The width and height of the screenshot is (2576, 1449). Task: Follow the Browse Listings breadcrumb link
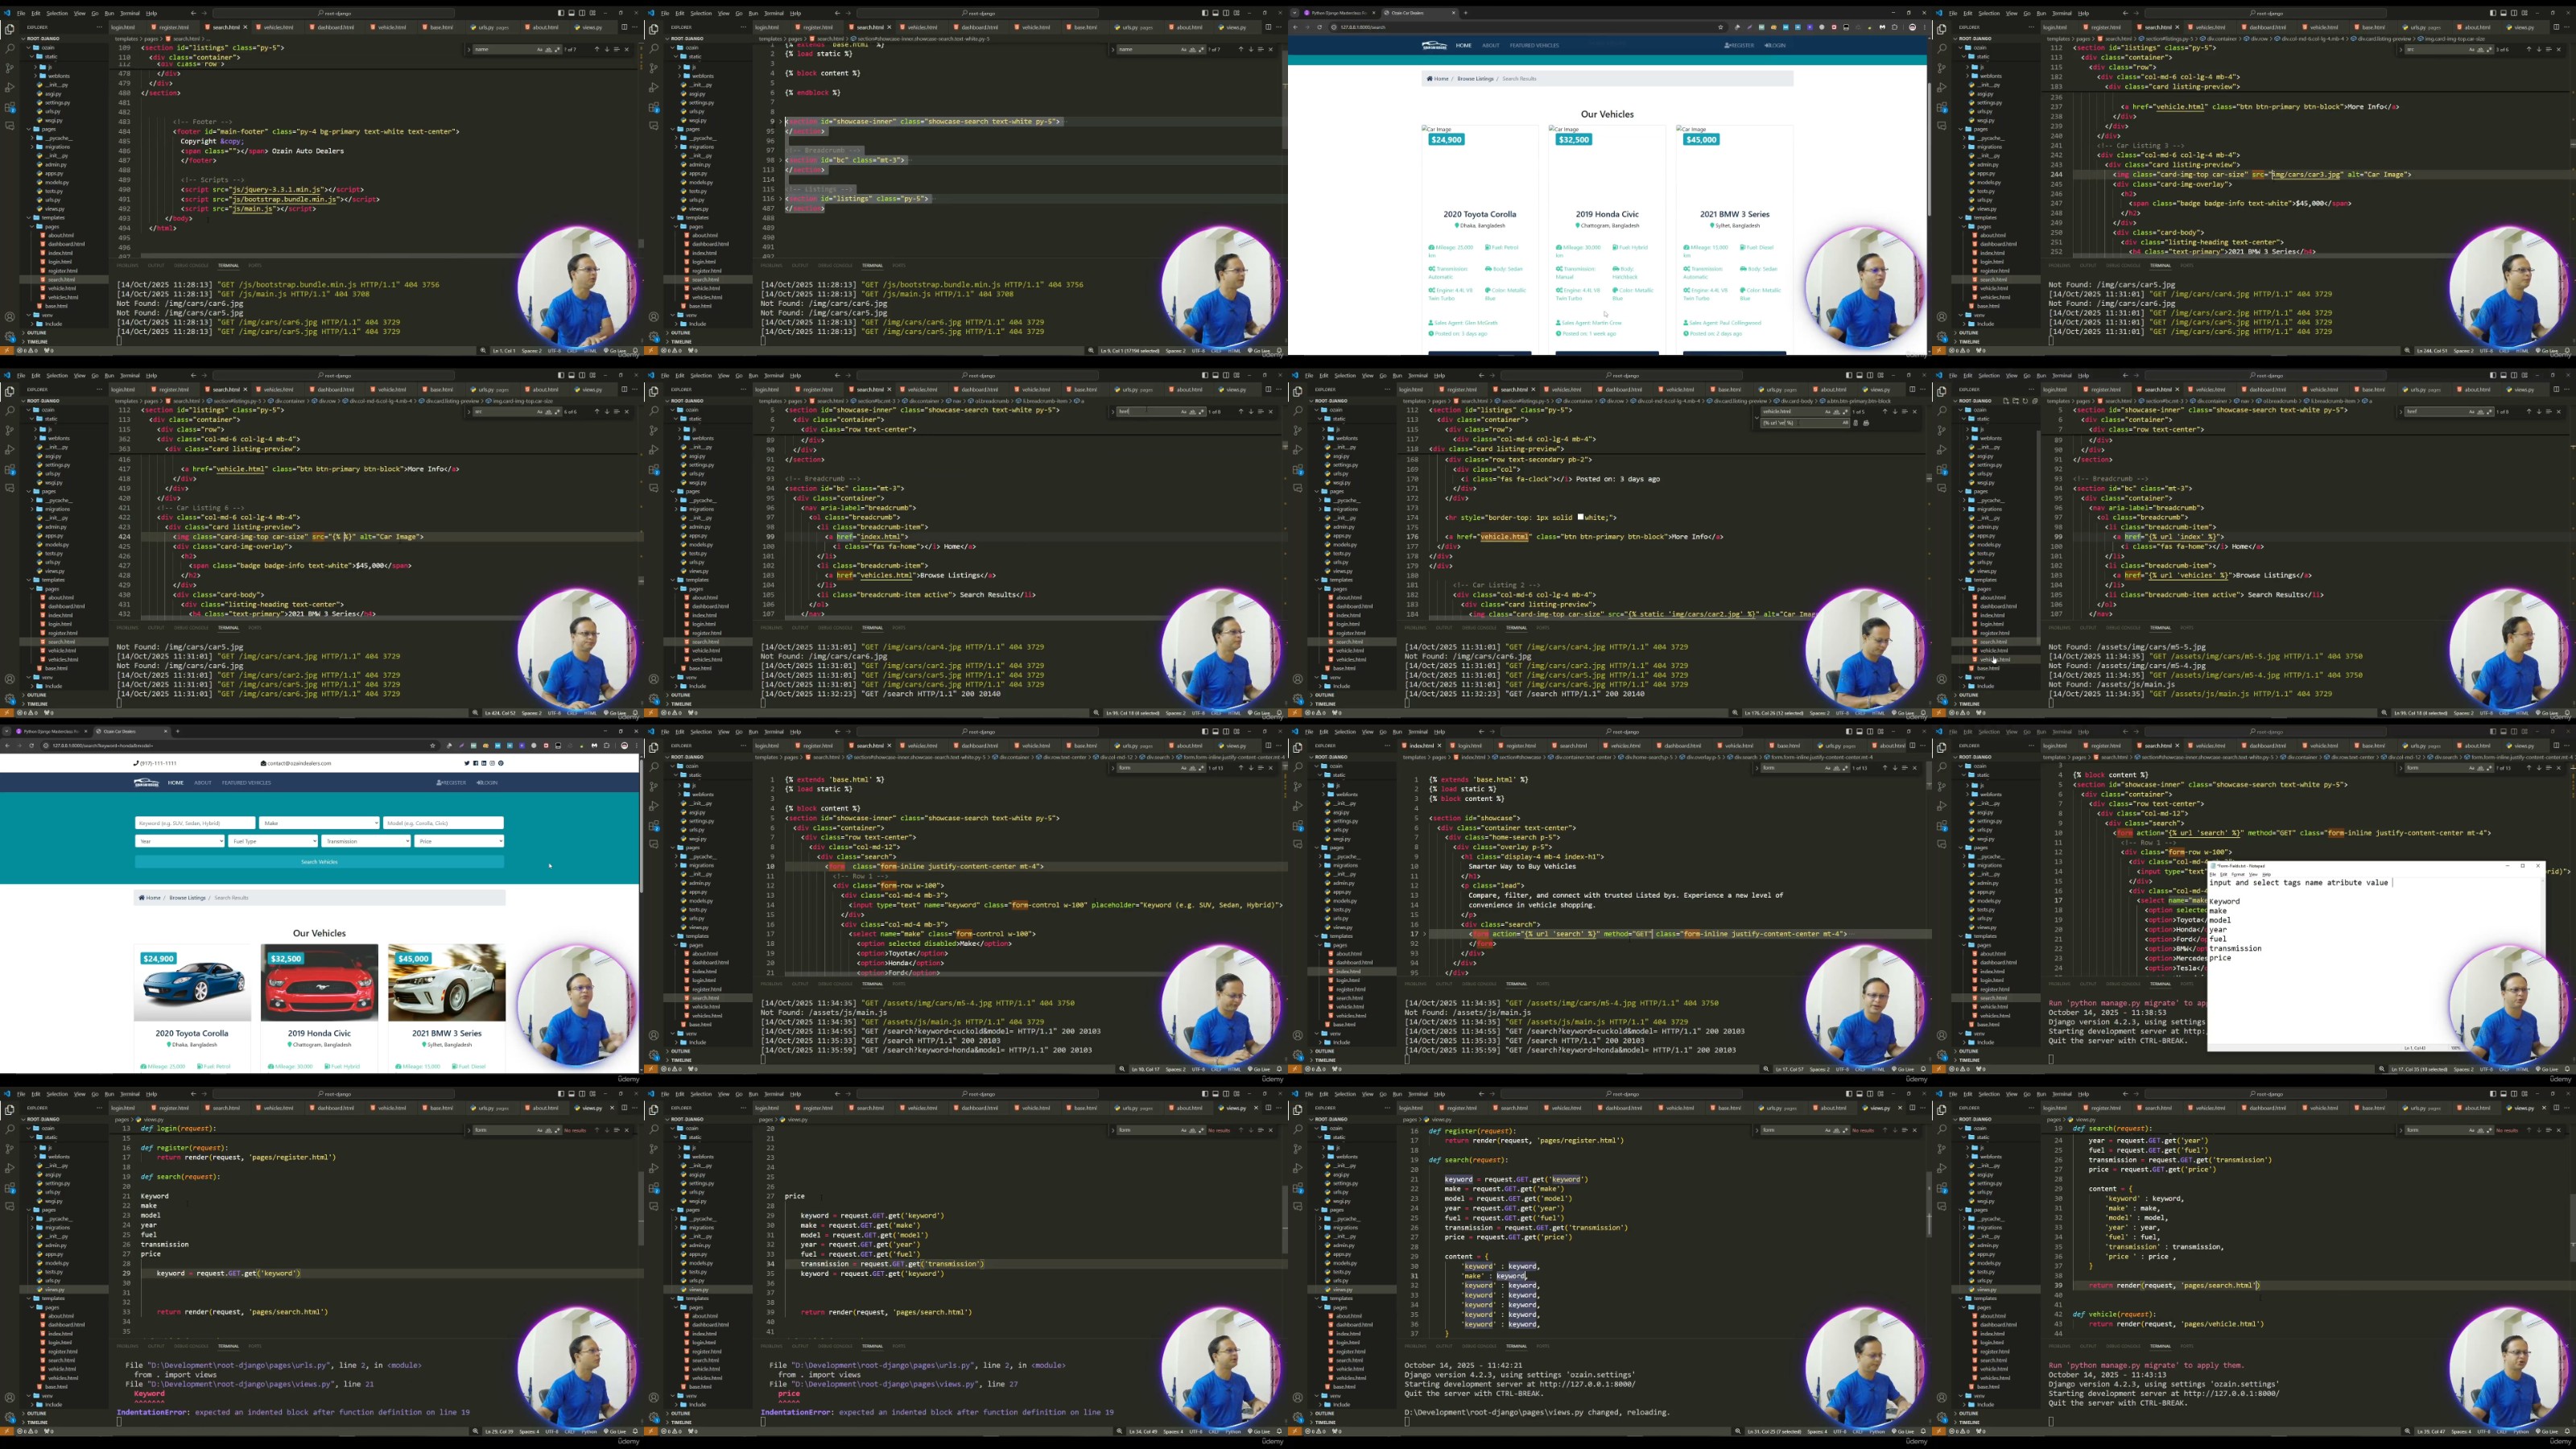pos(188,898)
